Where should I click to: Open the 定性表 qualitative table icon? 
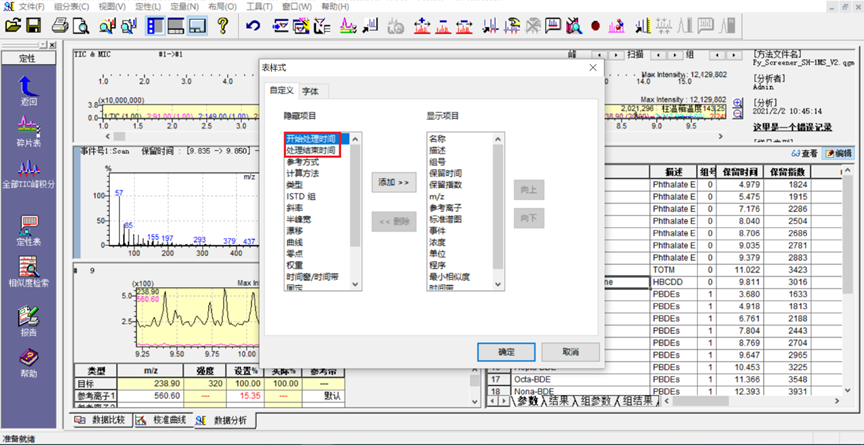[x=28, y=226]
